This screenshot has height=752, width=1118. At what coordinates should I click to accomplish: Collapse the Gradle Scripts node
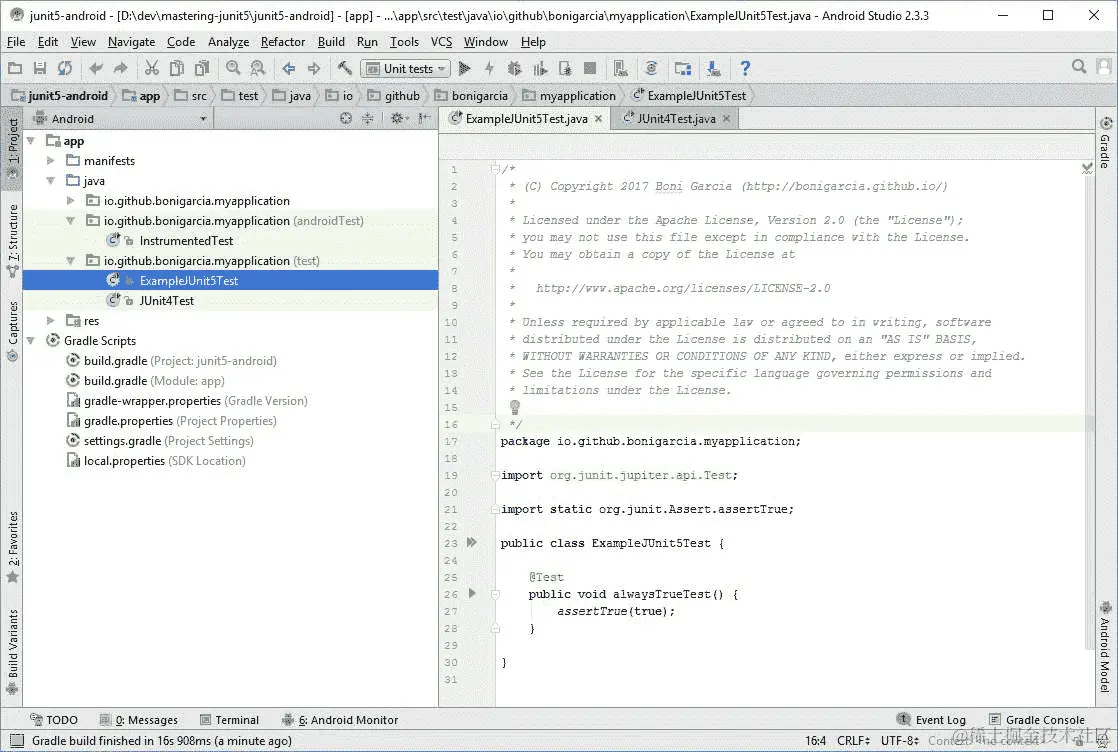[31, 341]
